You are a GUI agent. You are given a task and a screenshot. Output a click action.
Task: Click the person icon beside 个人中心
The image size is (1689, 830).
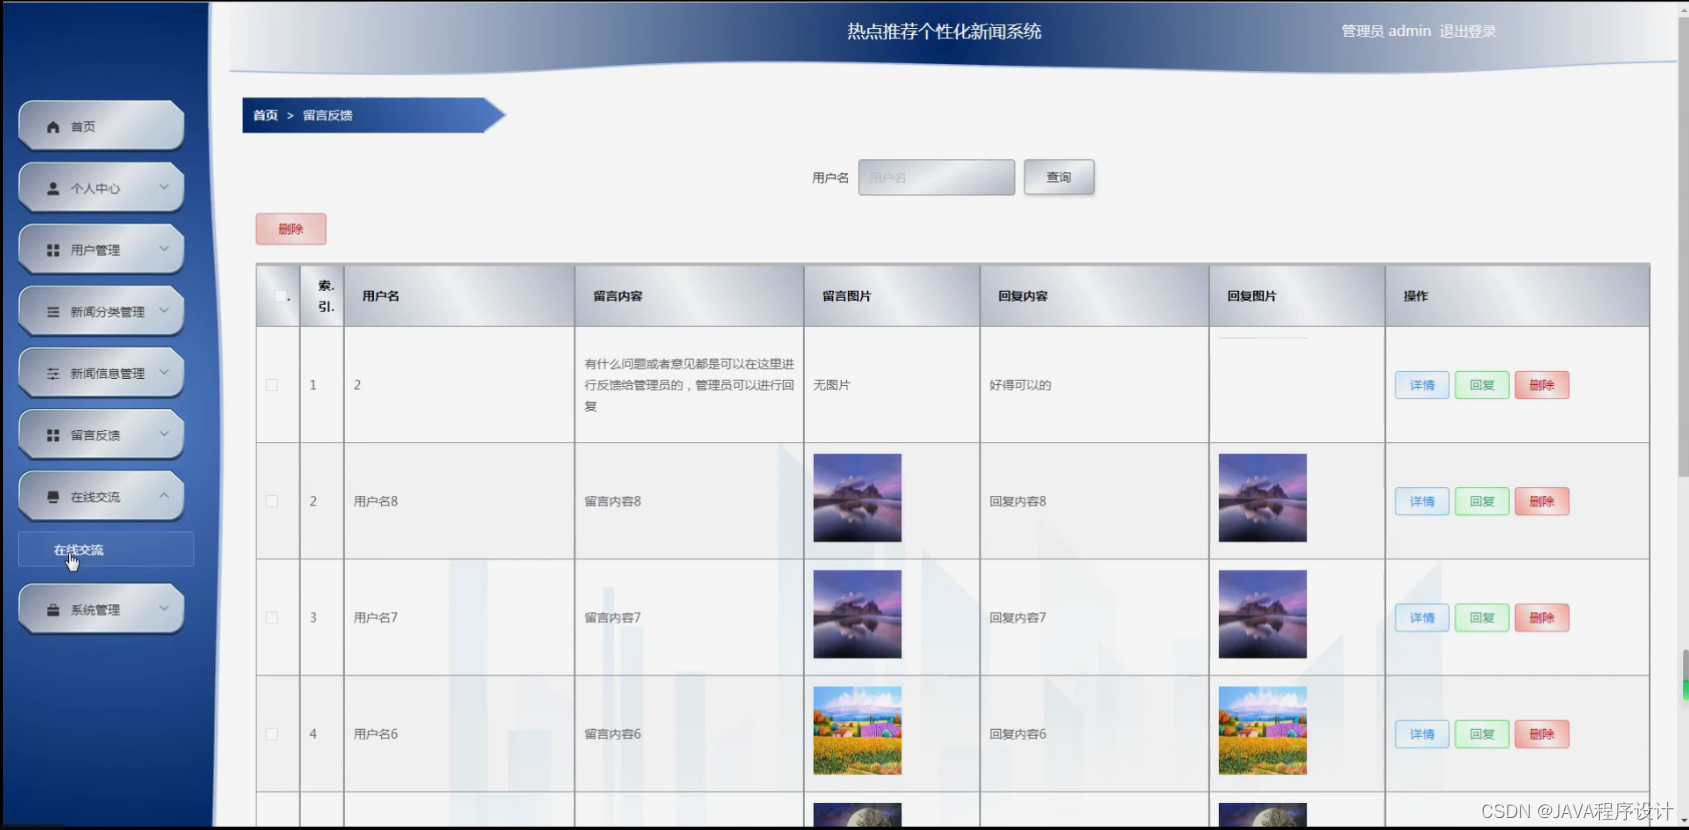coord(53,188)
